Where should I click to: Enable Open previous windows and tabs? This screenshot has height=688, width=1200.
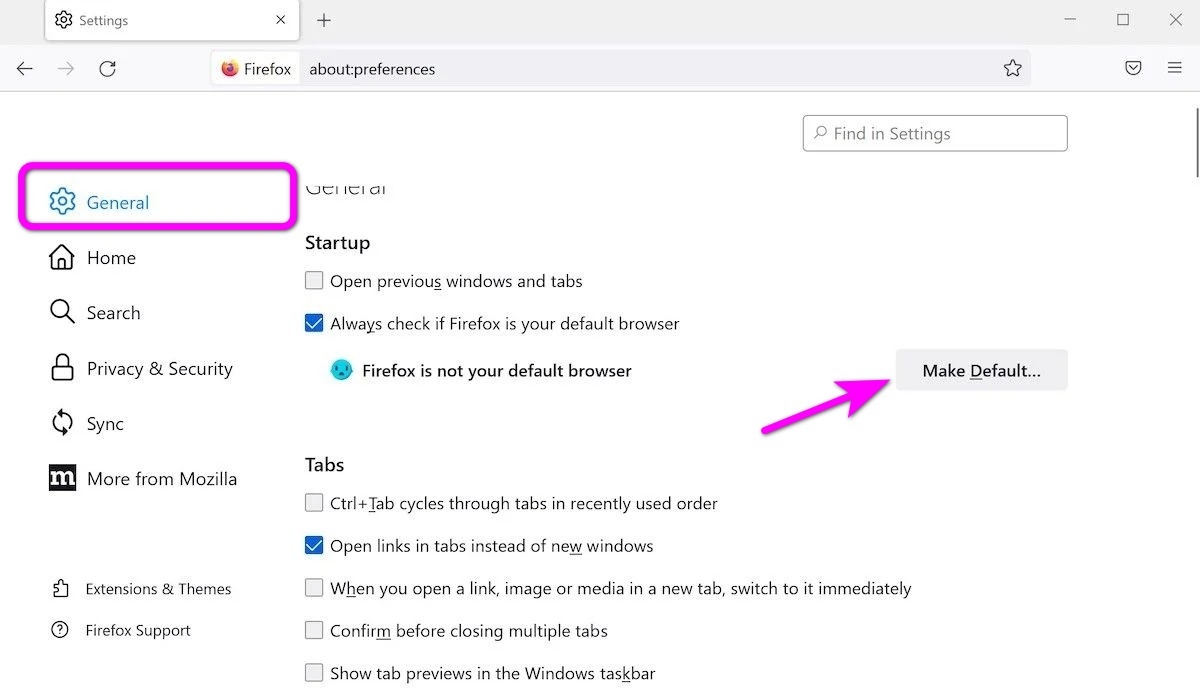[314, 280]
